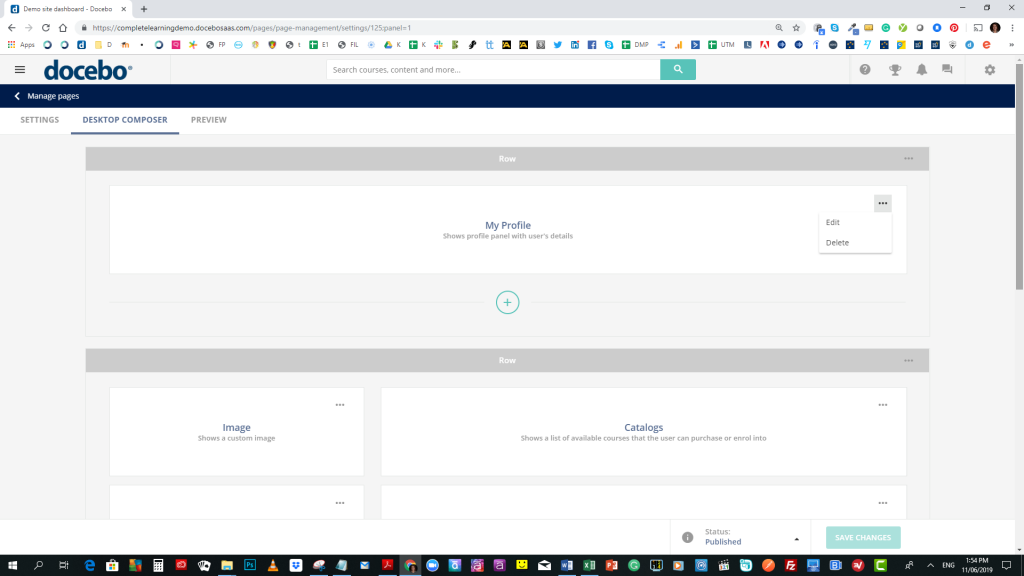This screenshot has height=576, width=1024.
Task: Open the help question mark icon
Action: click(x=865, y=70)
